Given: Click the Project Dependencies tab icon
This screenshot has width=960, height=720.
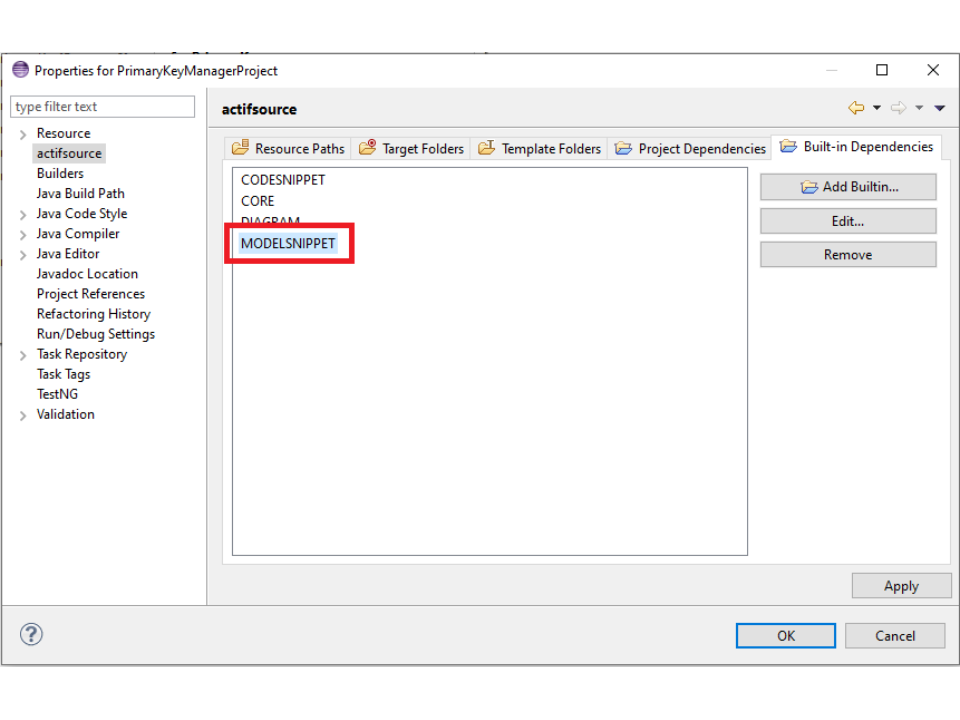Looking at the screenshot, I should pyautogui.click(x=623, y=148).
